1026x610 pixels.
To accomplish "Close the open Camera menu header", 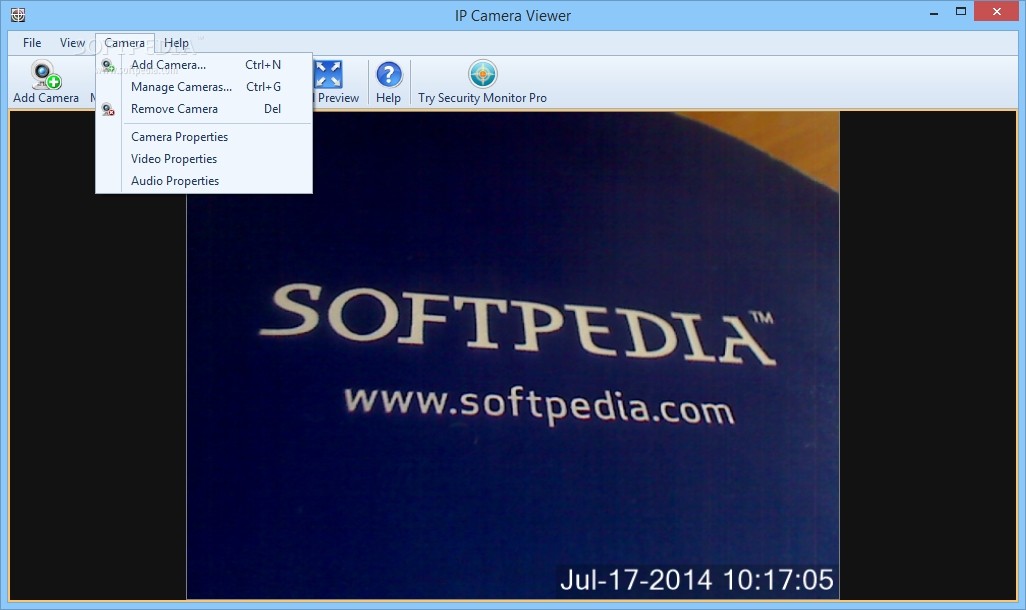I will coord(124,43).
